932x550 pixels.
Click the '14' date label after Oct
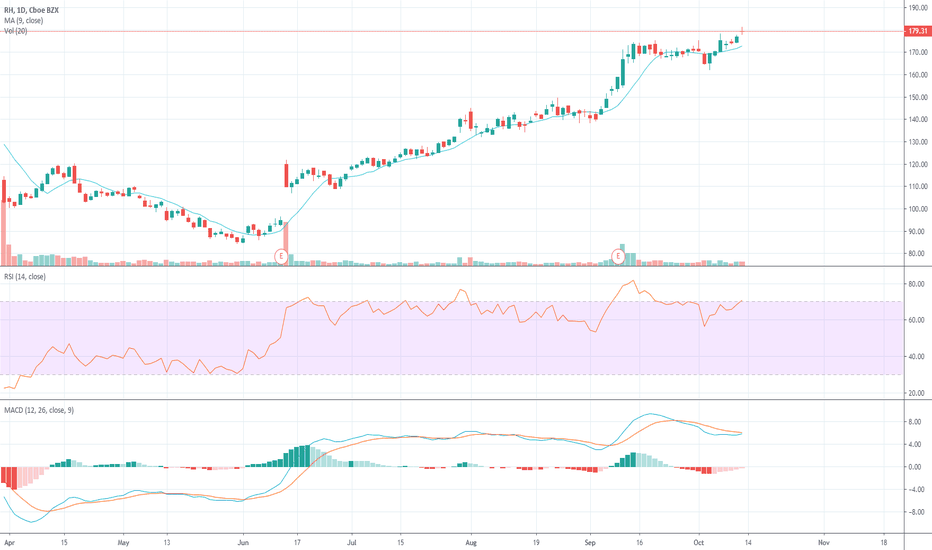point(748,543)
